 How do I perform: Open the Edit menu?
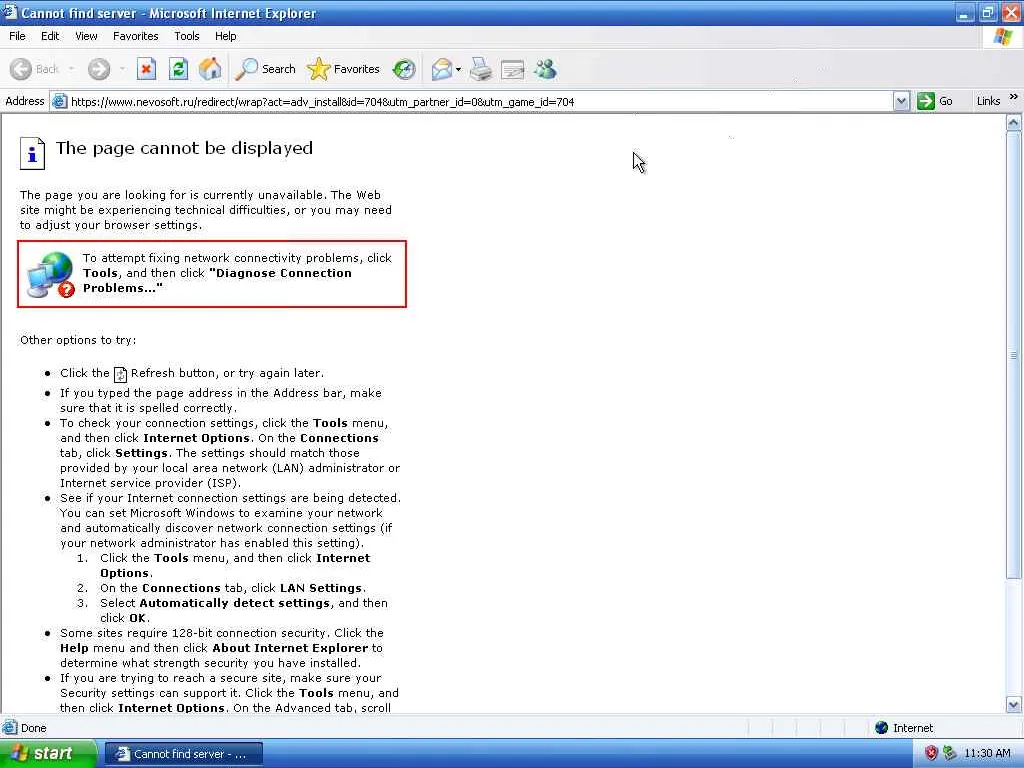click(x=50, y=36)
